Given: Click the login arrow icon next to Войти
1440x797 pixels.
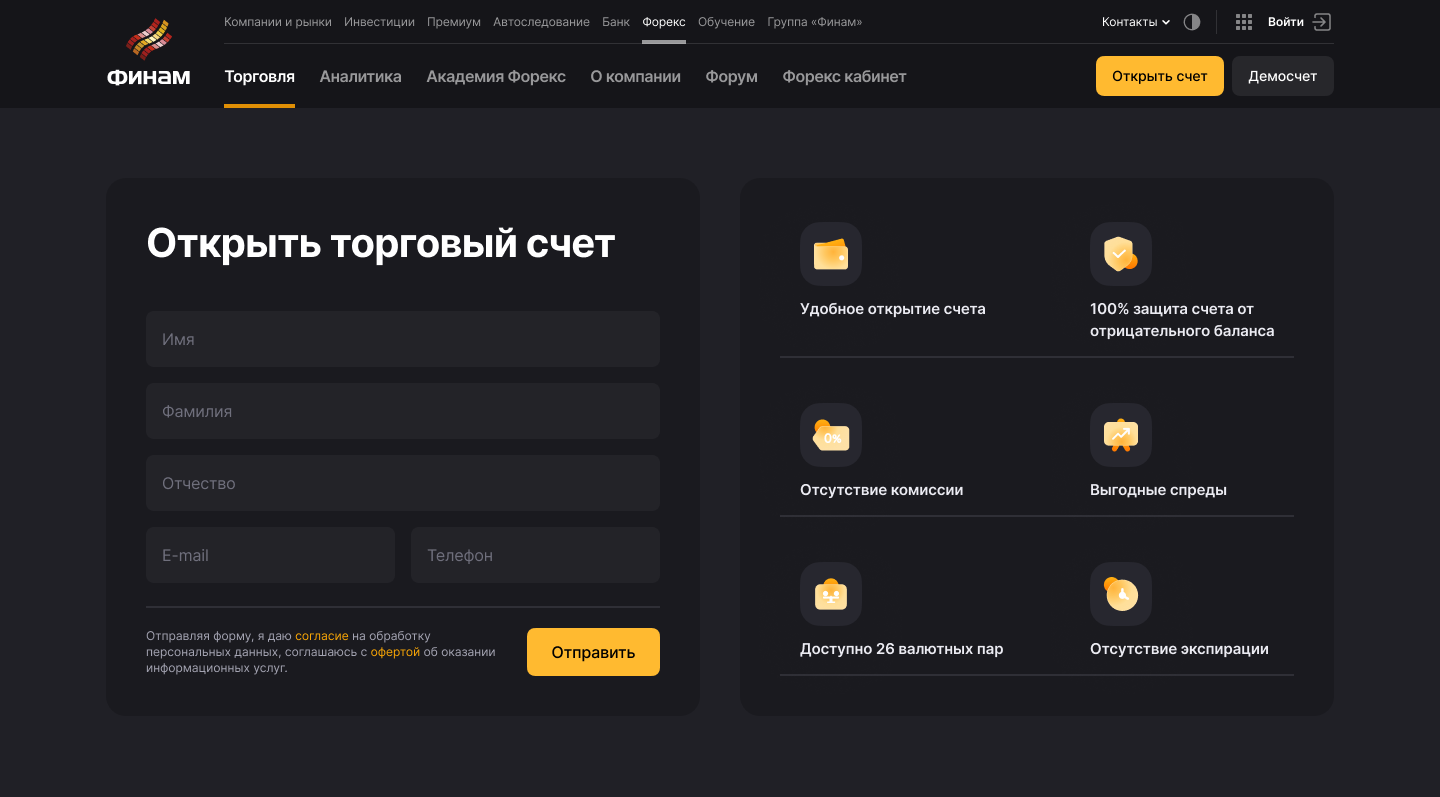Looking at the screenshot, I should pyautogui.click(x=1322, y=22).
